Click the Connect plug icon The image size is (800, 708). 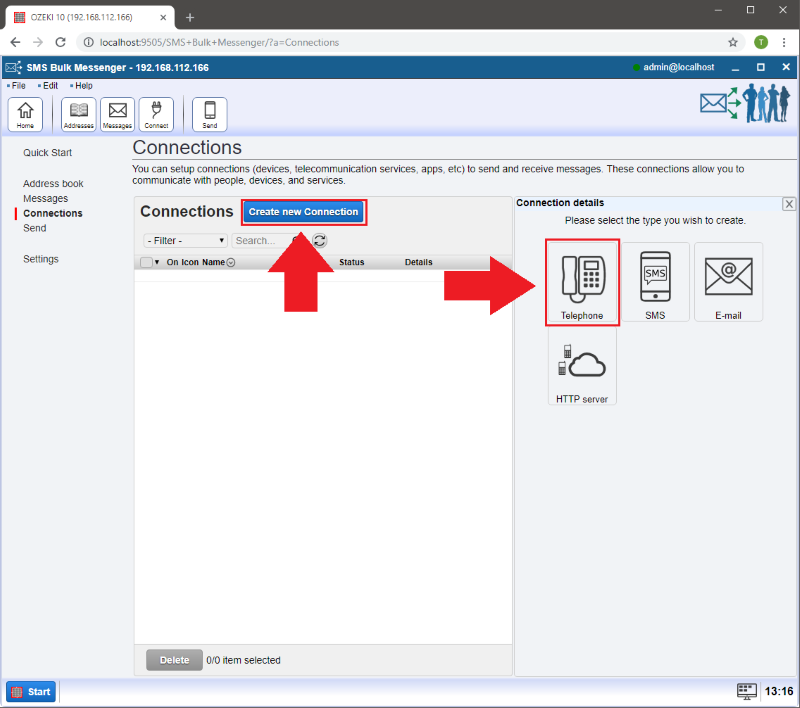pos(156,114)
